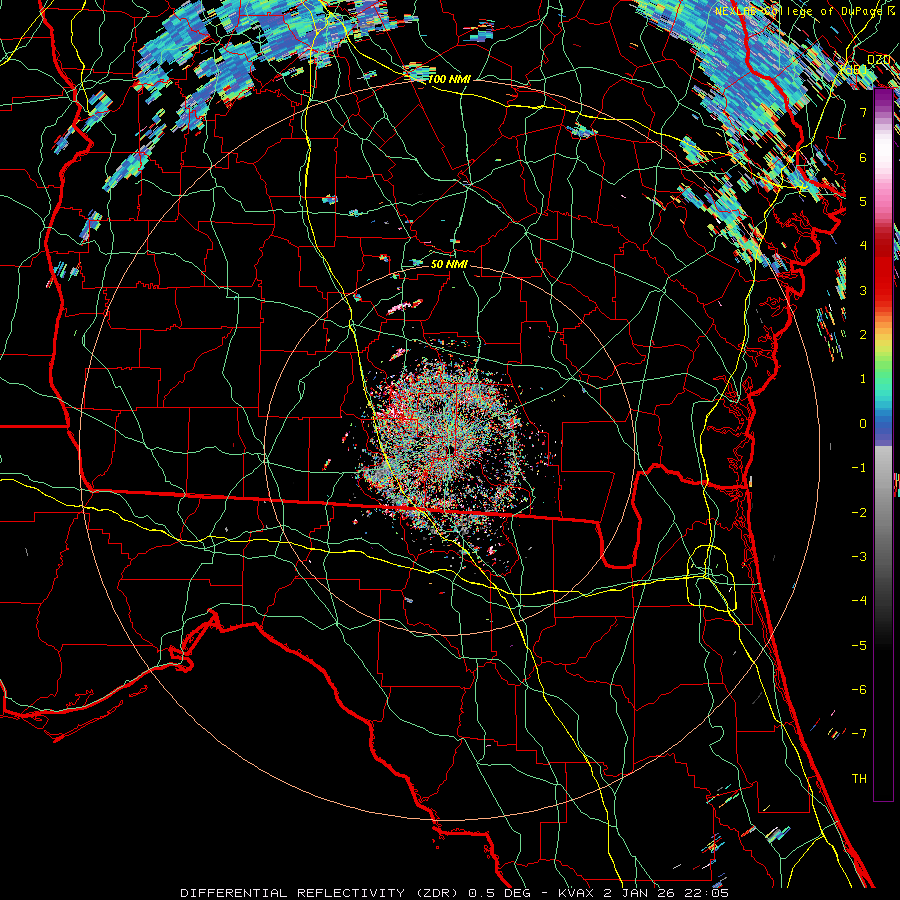
Task: Click the "-2" legend value
Action: pyautogui.click(x=859, y=513)
